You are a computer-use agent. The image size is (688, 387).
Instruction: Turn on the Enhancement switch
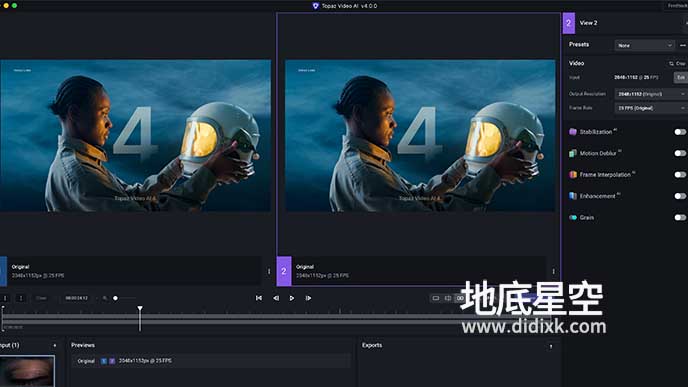[680, 196]
